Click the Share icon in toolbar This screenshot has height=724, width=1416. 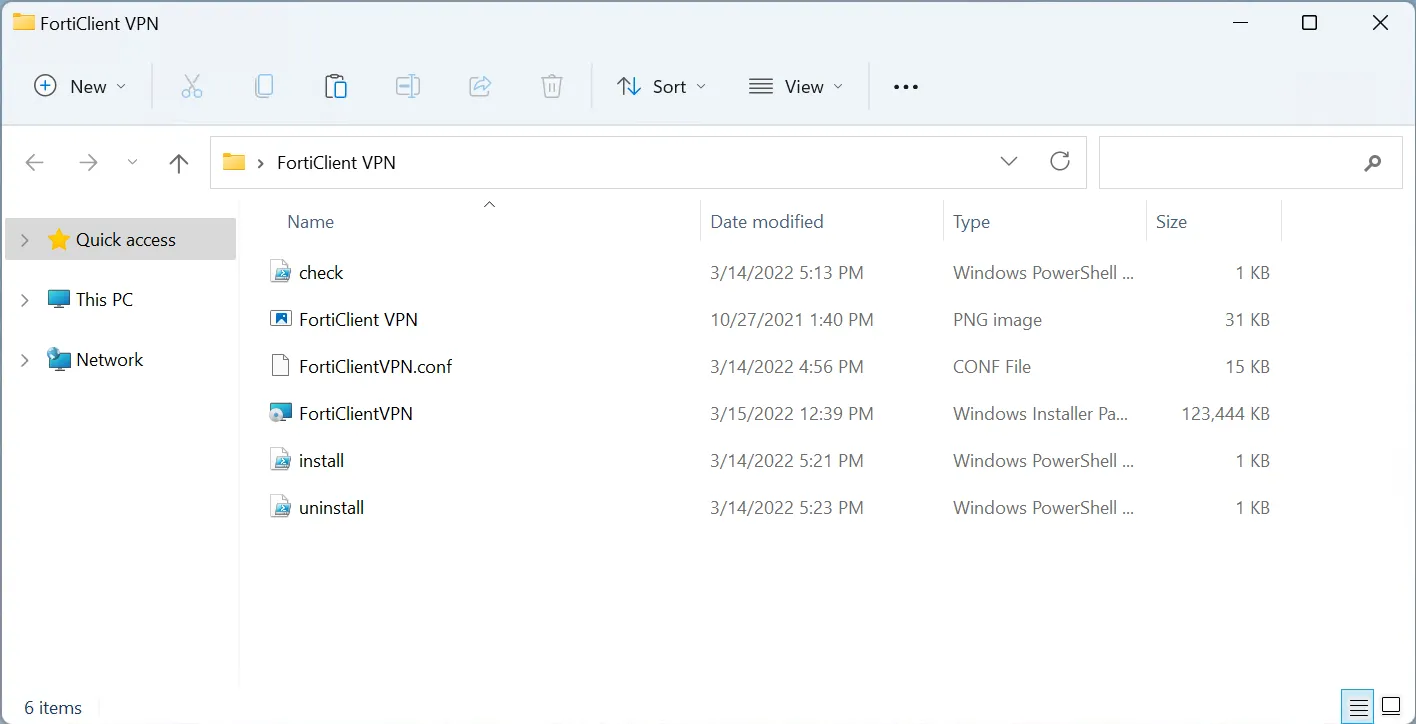(x=480, y=87)
